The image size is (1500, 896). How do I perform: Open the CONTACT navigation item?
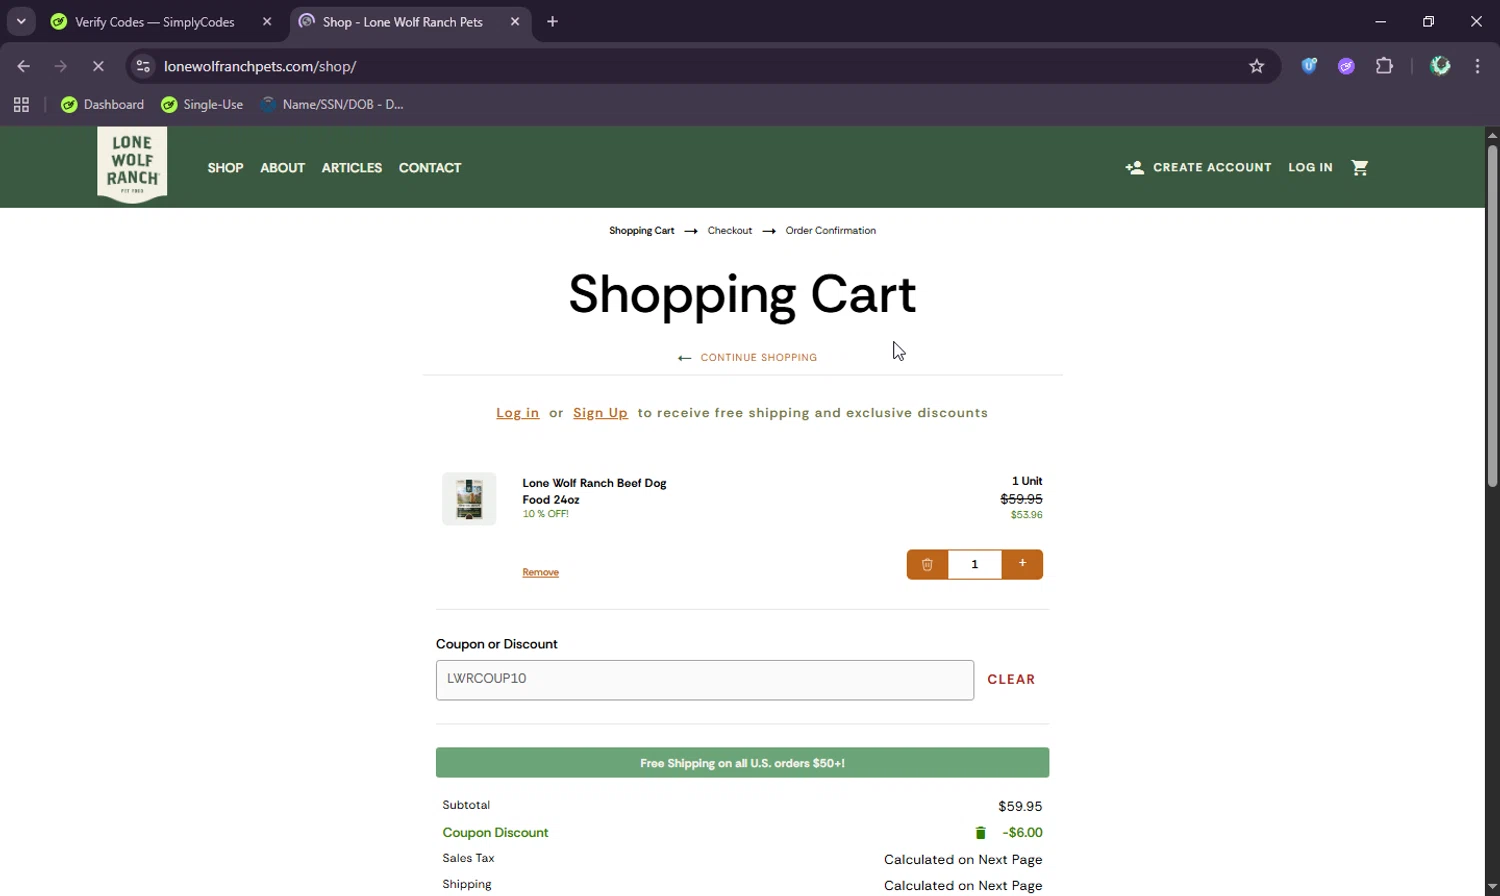point(430,167)
